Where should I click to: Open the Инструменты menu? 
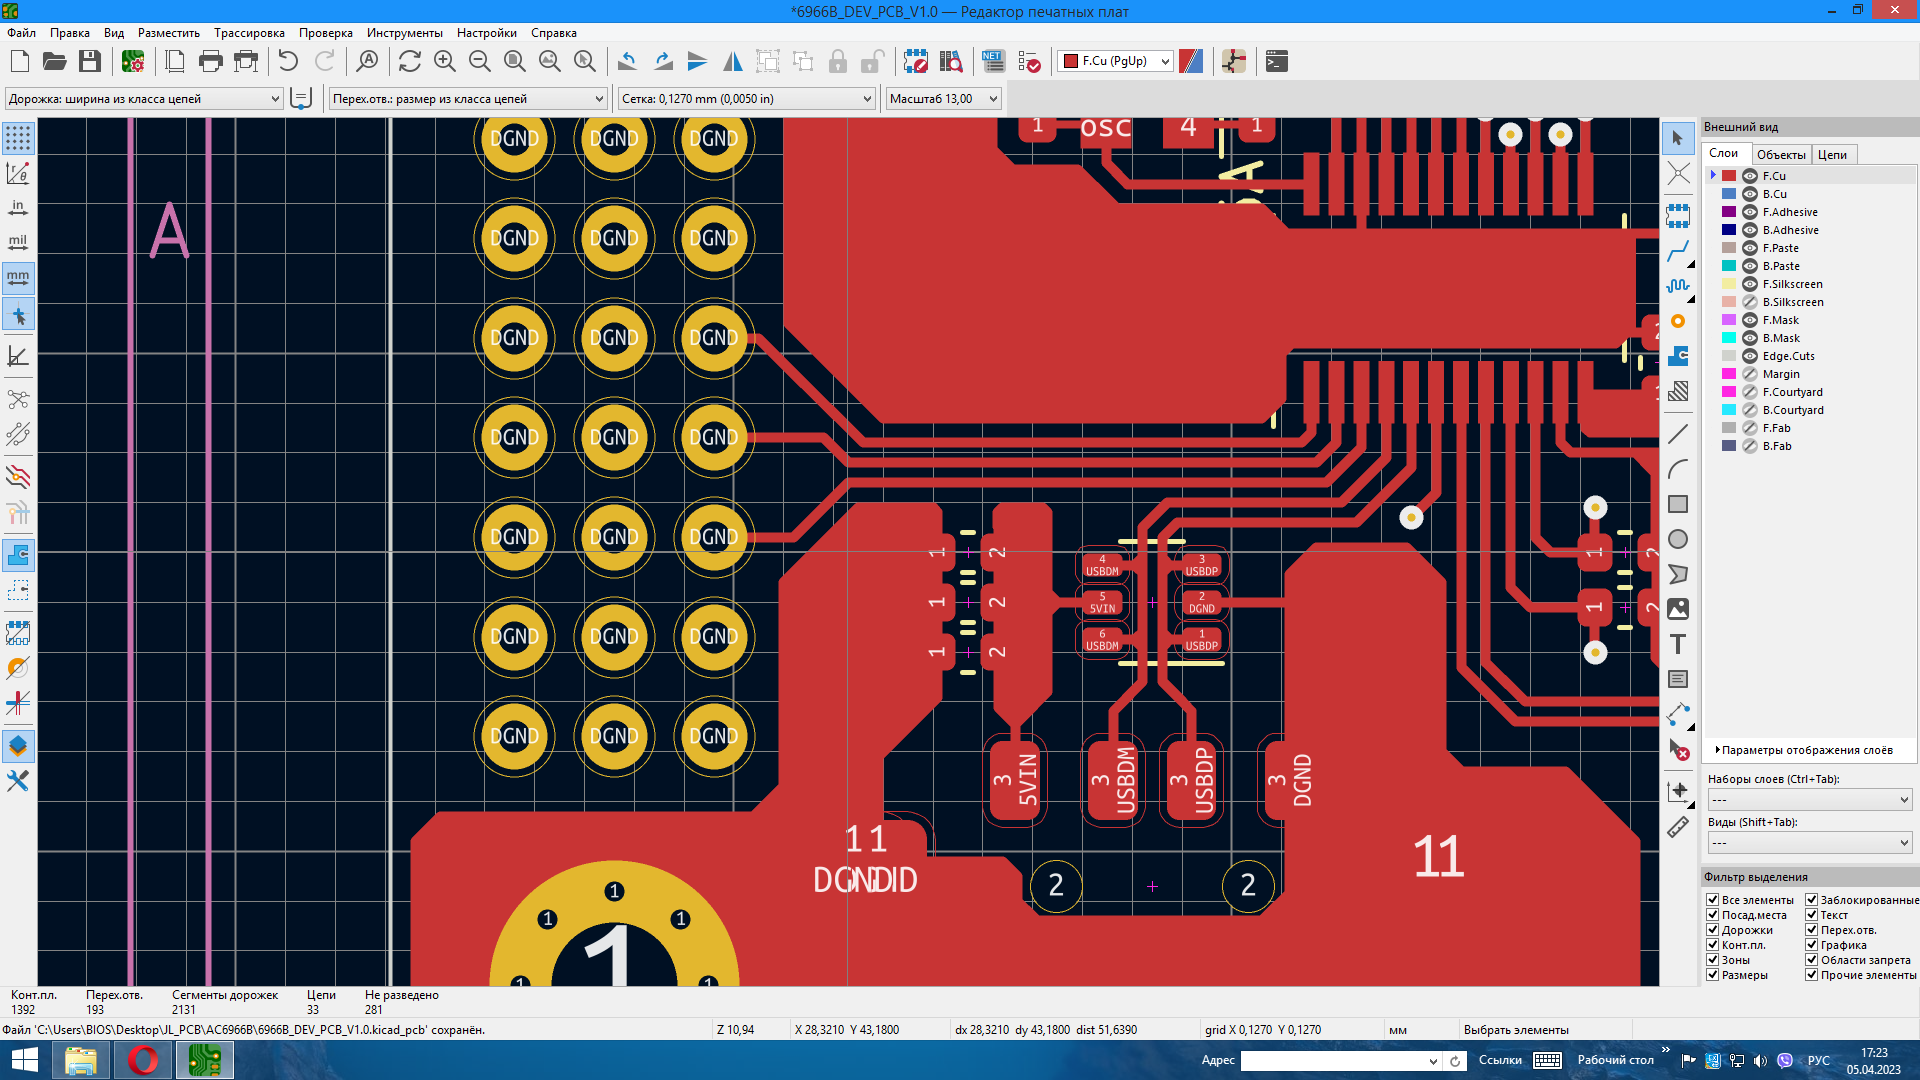pyautogui.click(x=404, y=33)
